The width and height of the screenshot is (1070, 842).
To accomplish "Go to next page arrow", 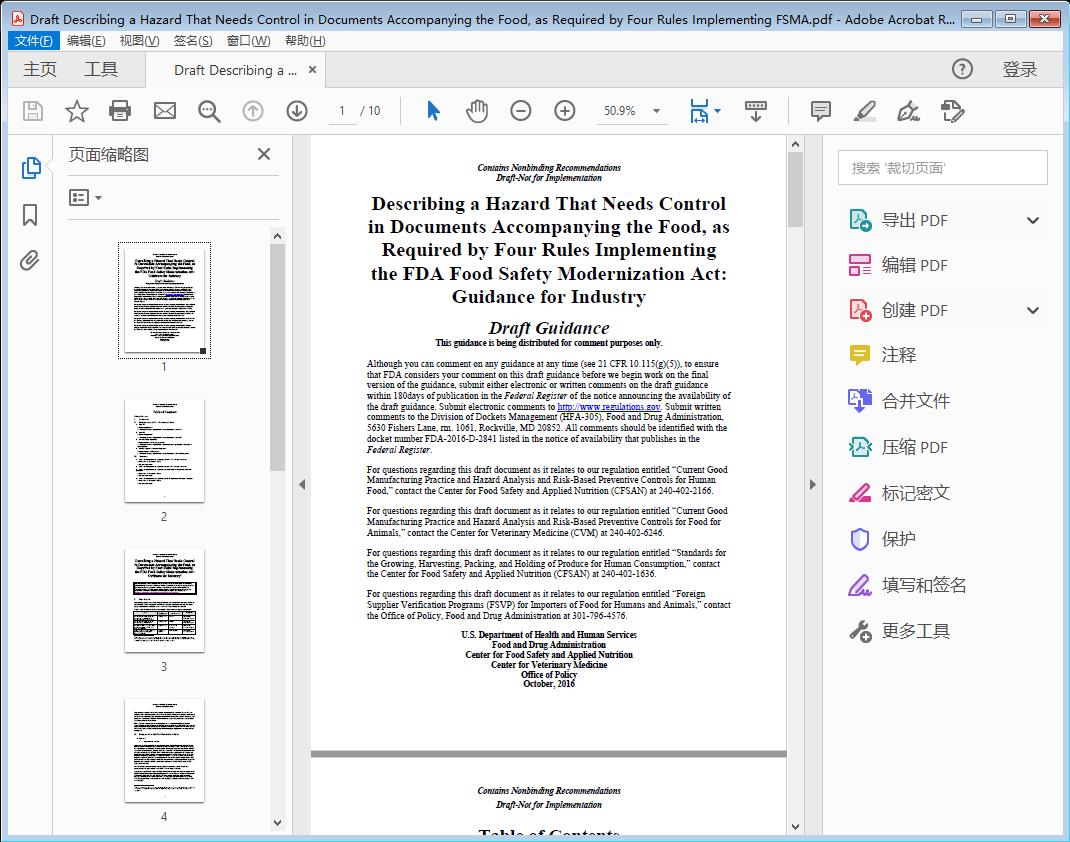I will click(297, 111).
